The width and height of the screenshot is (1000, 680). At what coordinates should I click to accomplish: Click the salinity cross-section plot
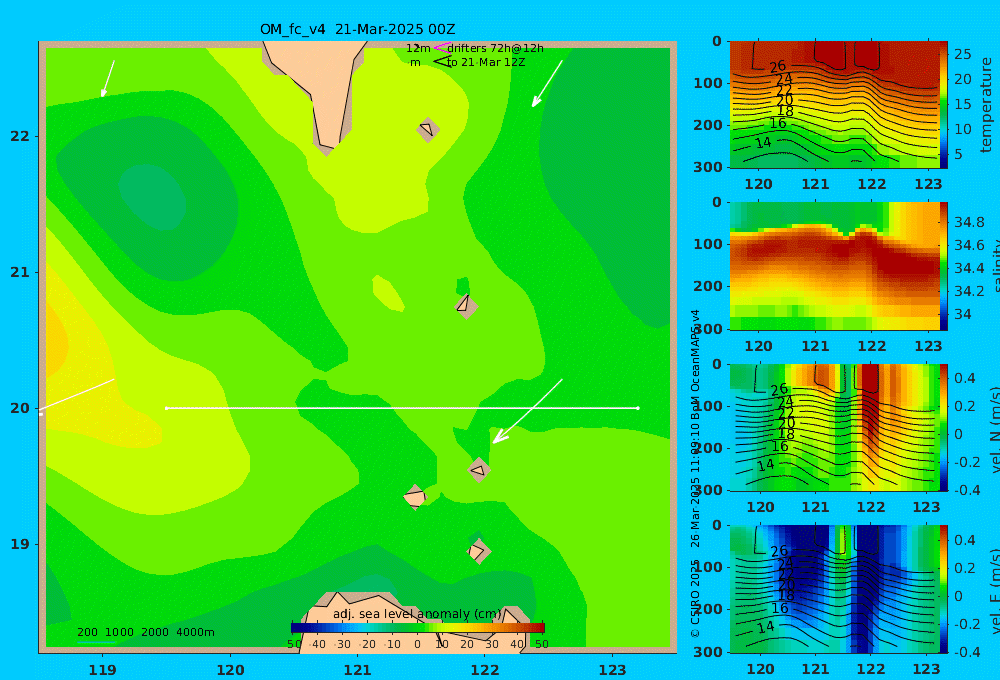(x=835, y=266)
